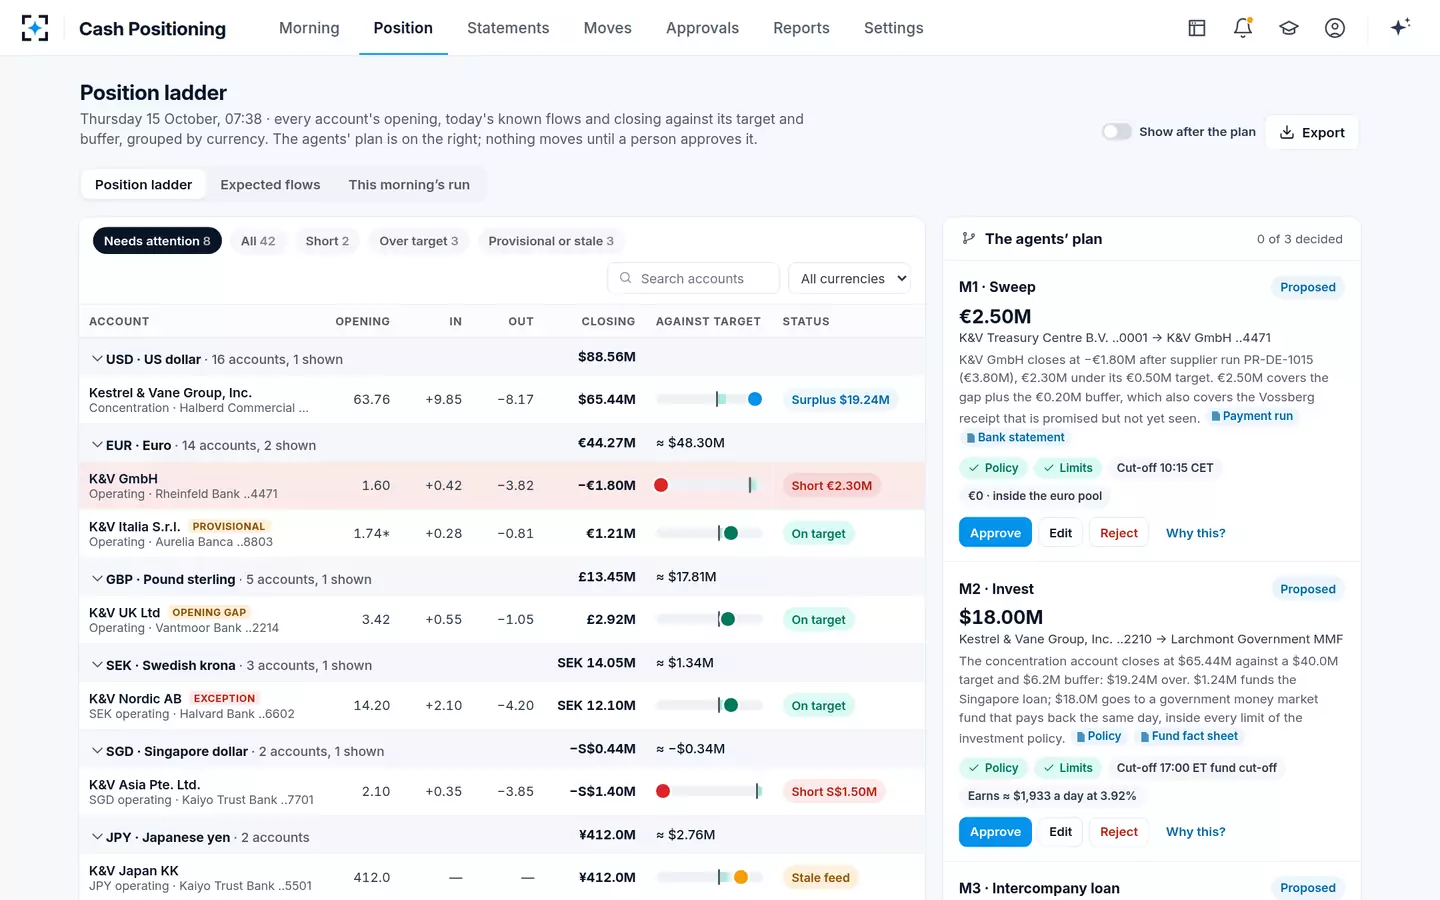The image size is (1440, 900).
Task: Focus the Search accounts field
Action: [693, 278]
